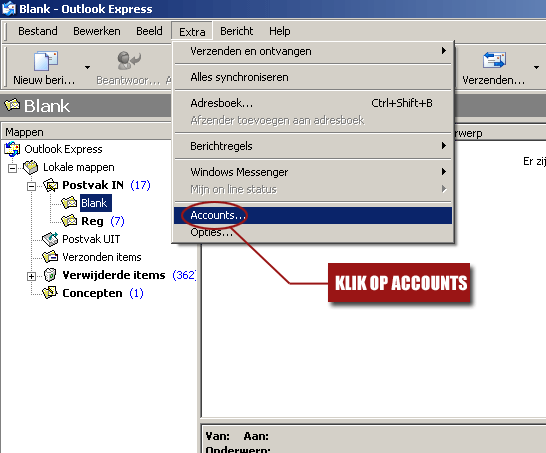This screenshot has height=453, width=546.
Task: Open the Verwijderde items trash icon
Action: 50,275
